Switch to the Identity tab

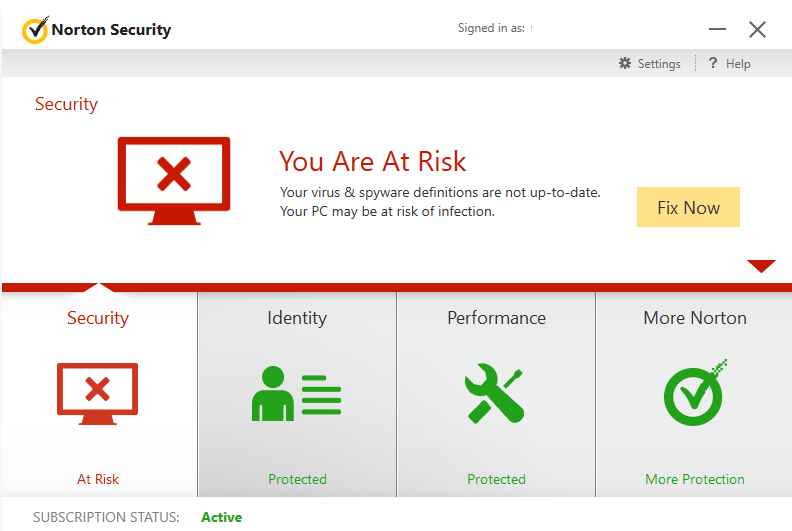(296, 318)
